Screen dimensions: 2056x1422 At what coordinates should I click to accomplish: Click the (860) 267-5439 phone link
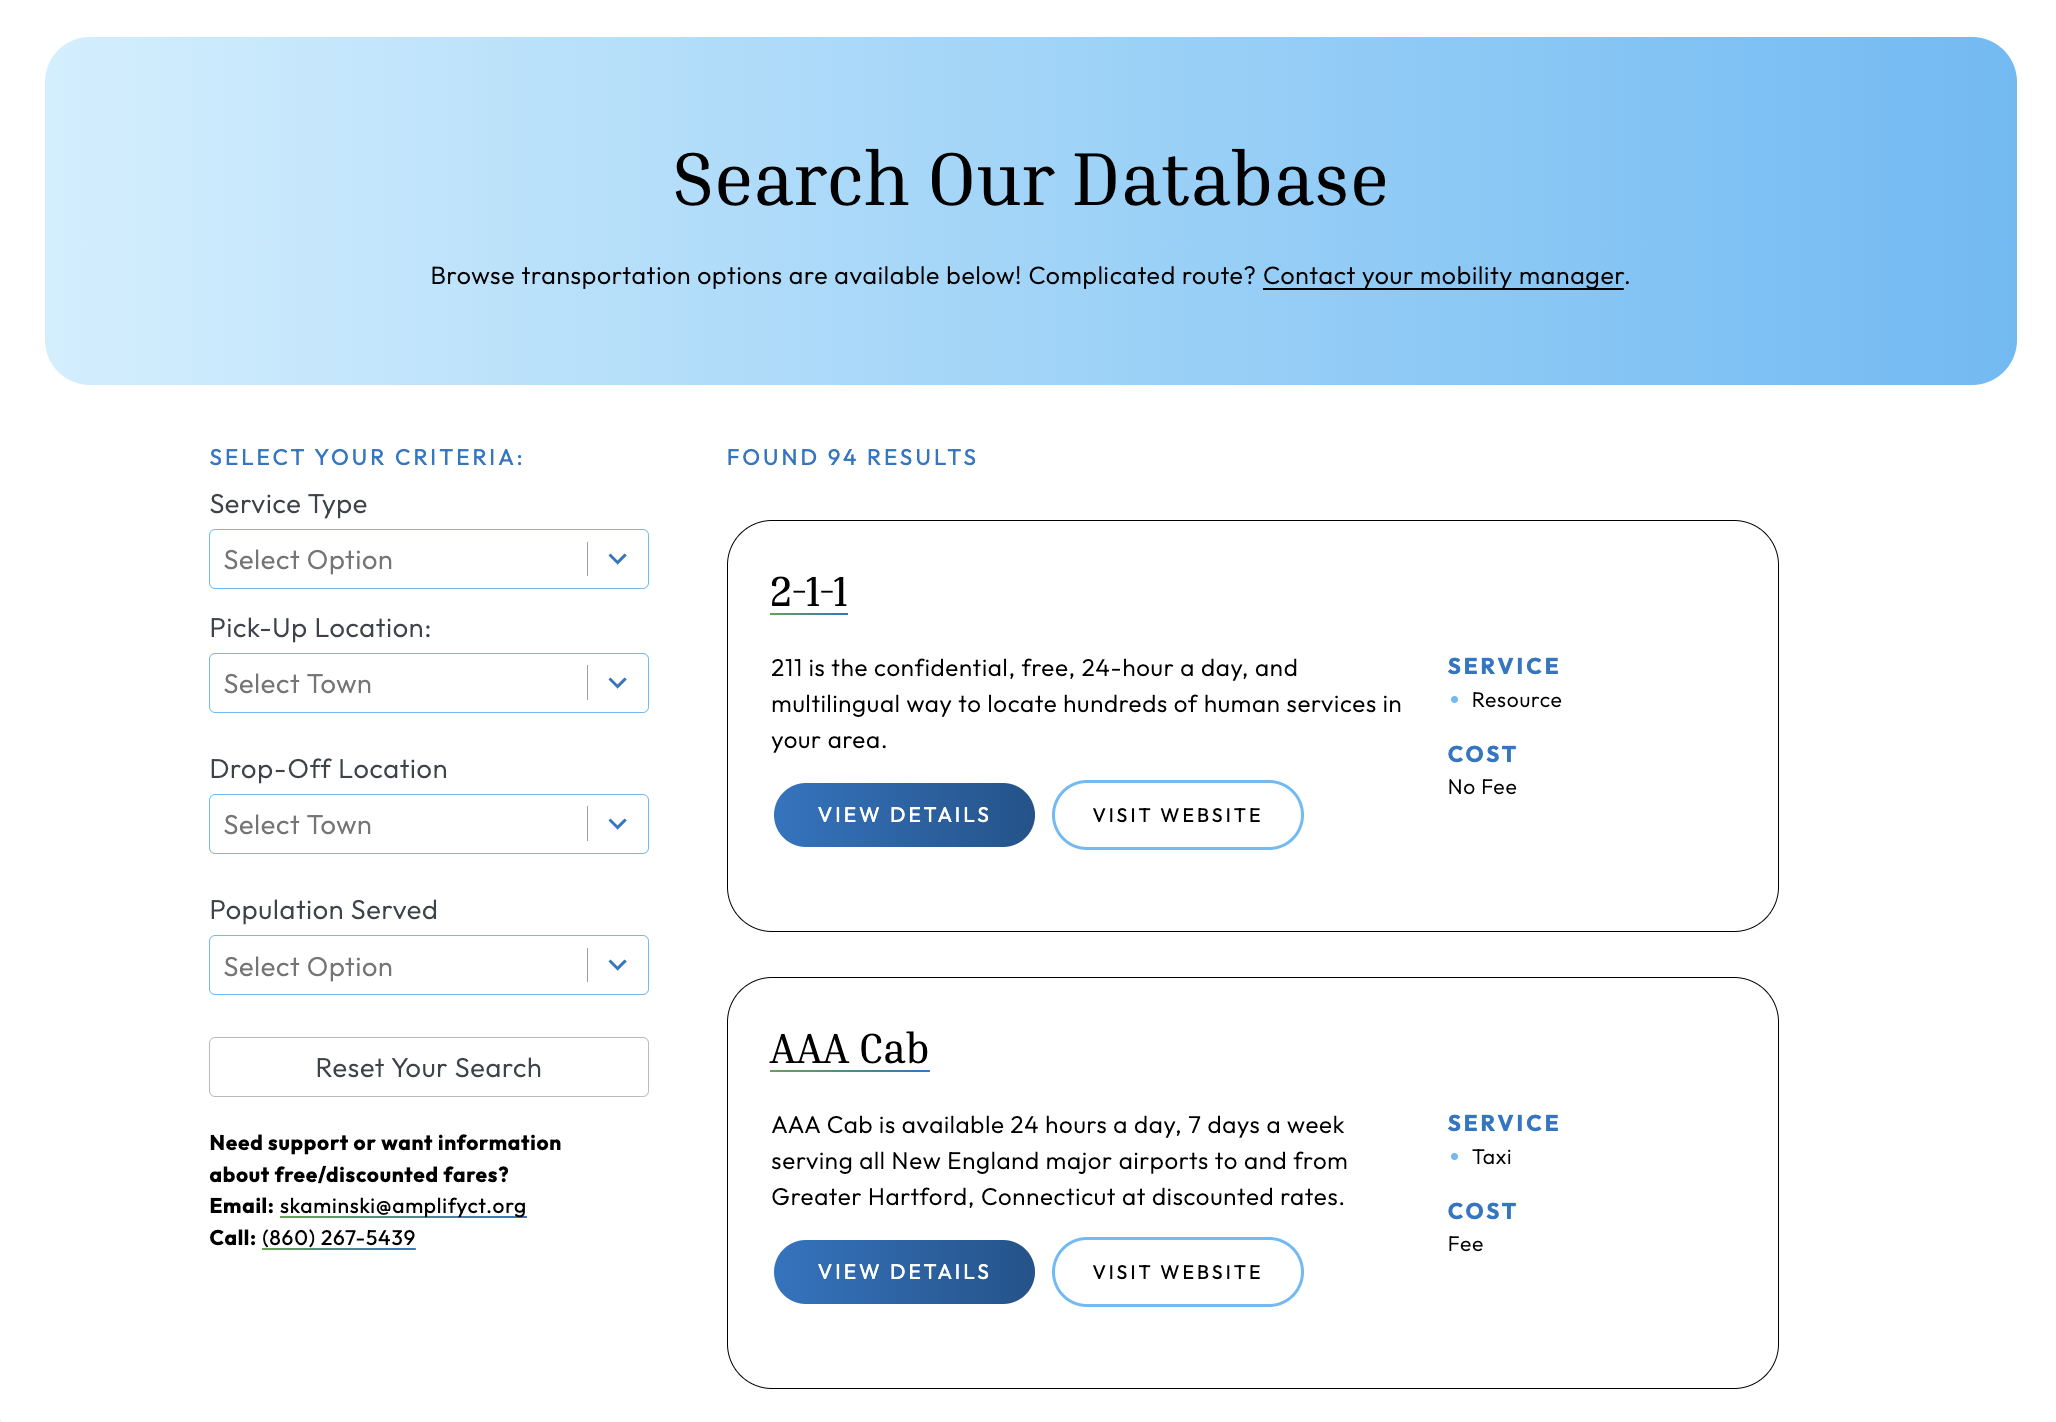coord(338,1237)
